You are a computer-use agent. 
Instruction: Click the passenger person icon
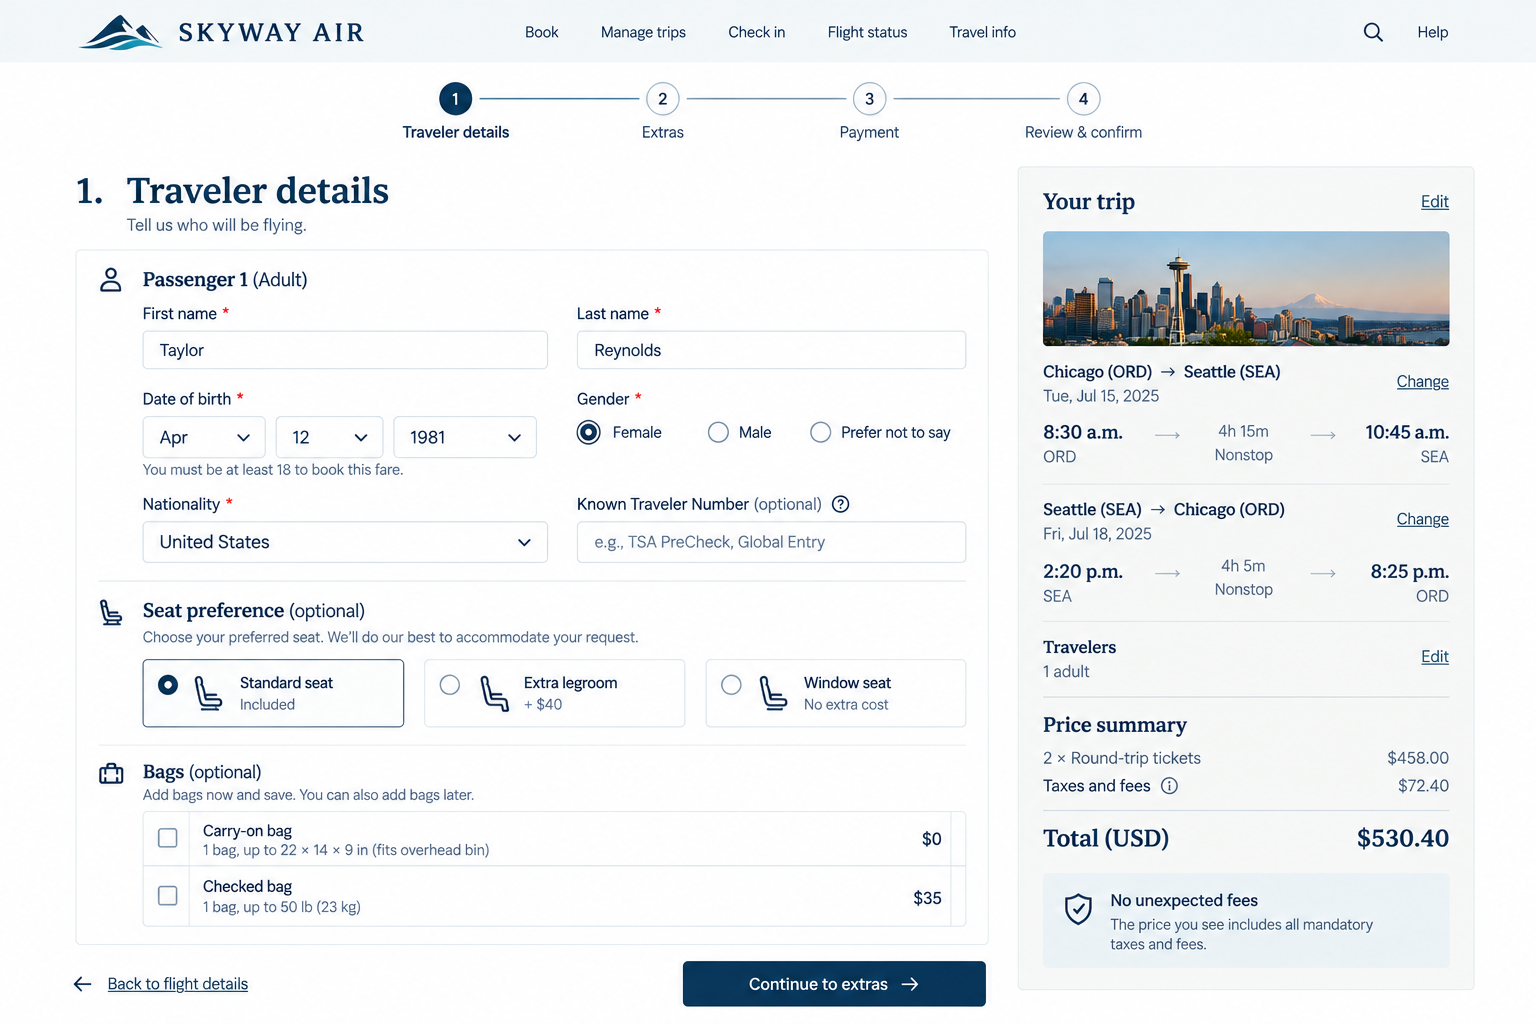coord(111,280)
